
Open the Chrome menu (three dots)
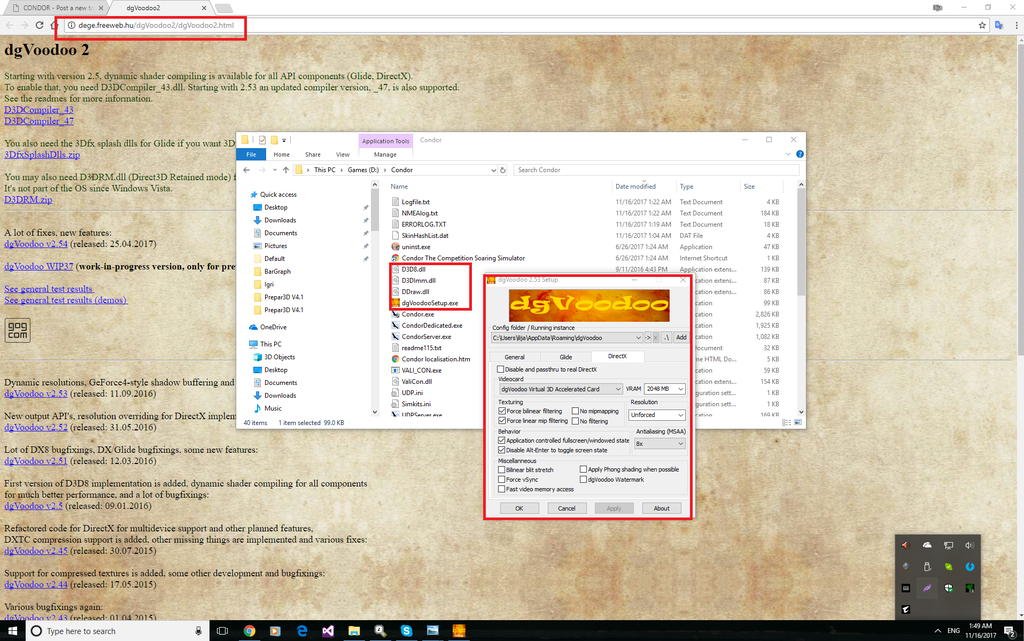[1016, 25]
